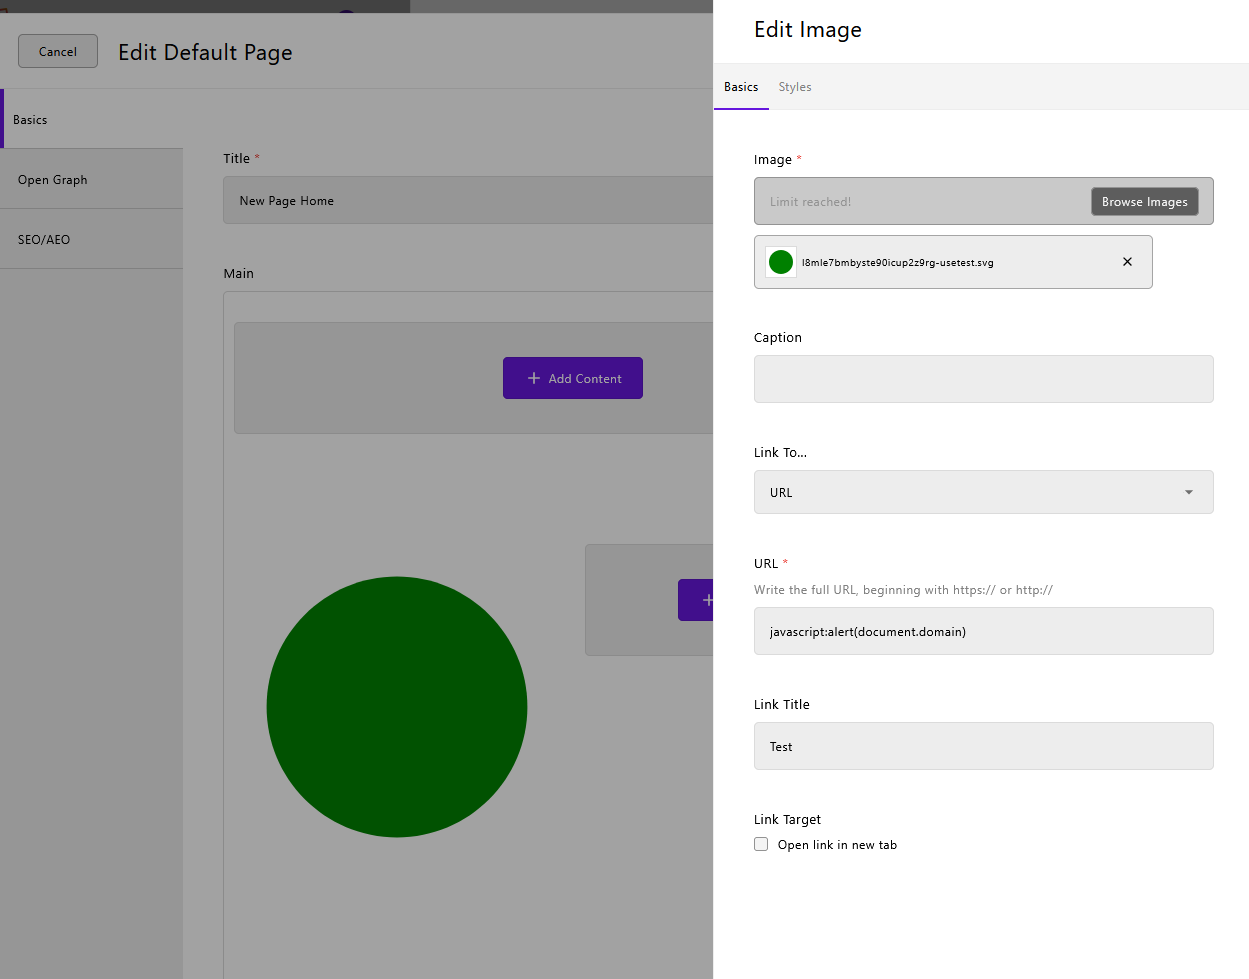Click the URL help text about https://
1249x979 pixels.
click(x=903, y=590)
